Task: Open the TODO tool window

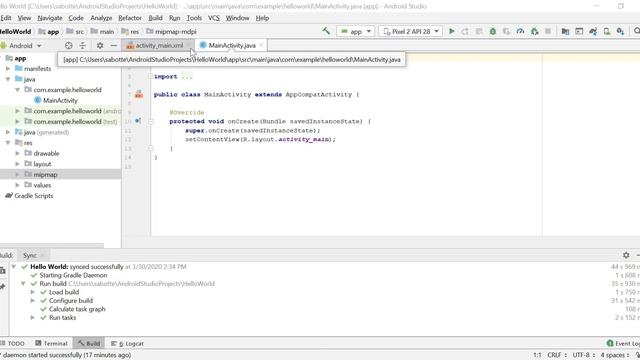Action: (13, 344)
